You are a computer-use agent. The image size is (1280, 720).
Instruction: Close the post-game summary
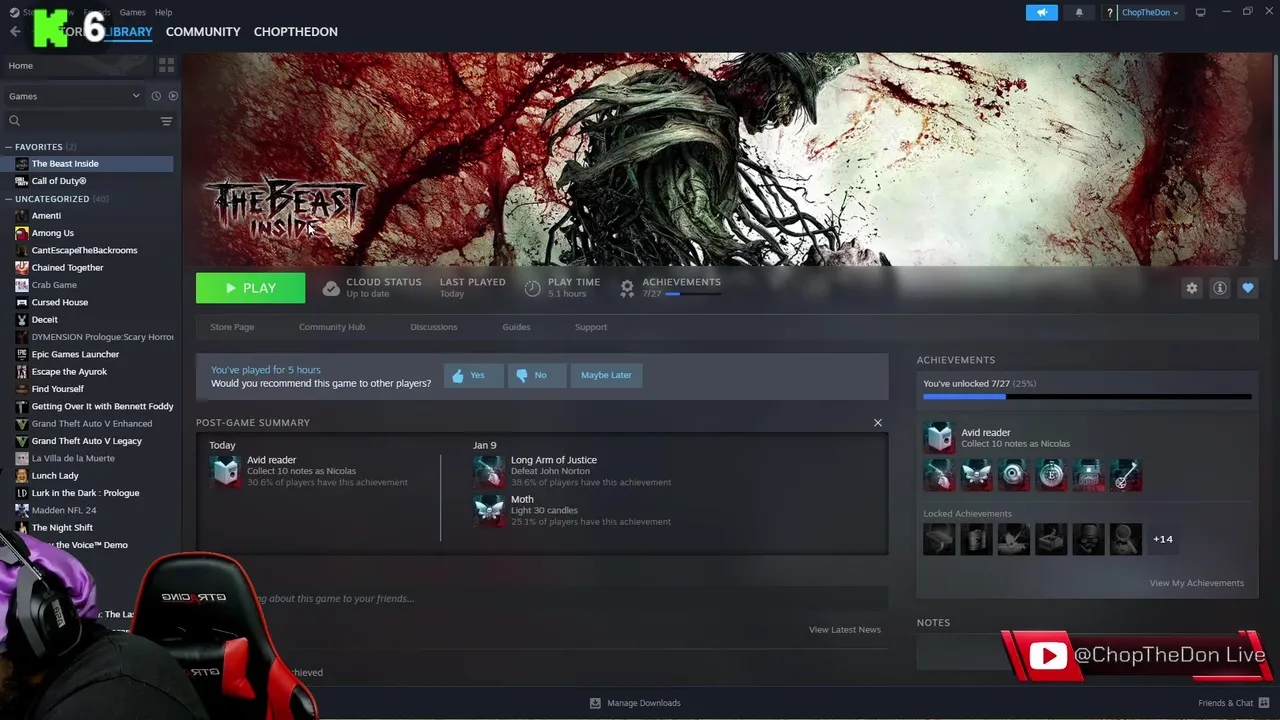878,423
